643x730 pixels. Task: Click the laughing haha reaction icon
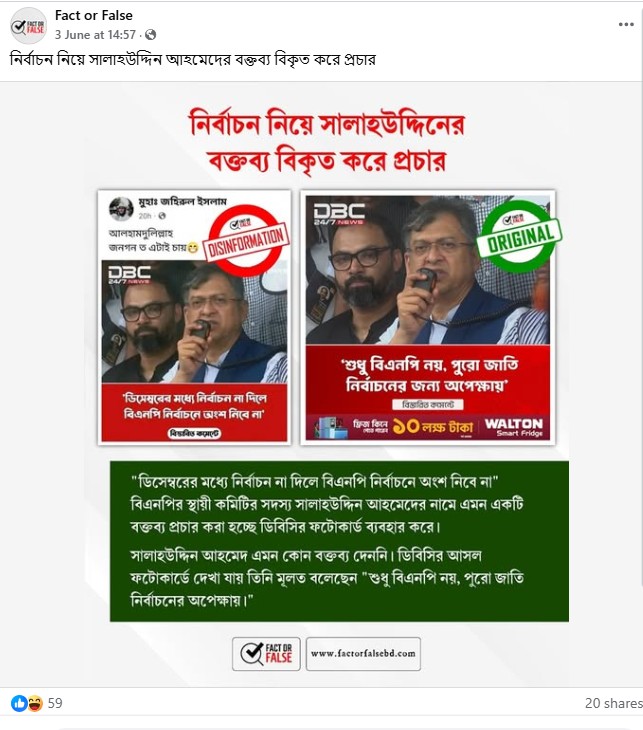point(34,703)
